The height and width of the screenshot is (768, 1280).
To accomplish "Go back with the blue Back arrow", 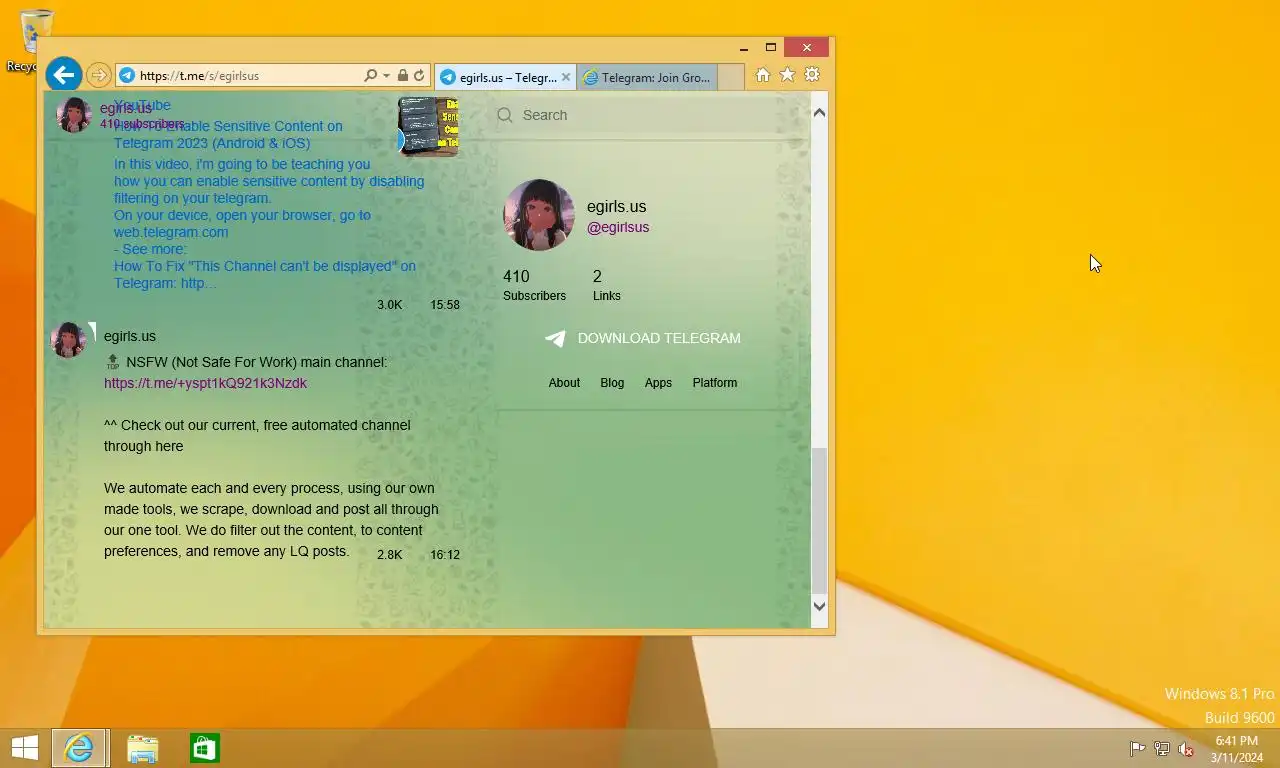I will tap(63, 75).
